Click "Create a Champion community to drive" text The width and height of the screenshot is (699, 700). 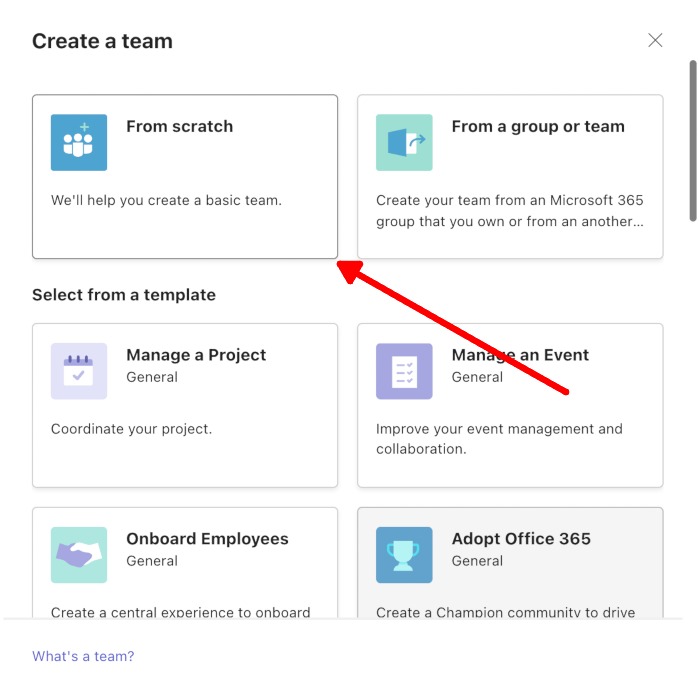click(505, 612)
